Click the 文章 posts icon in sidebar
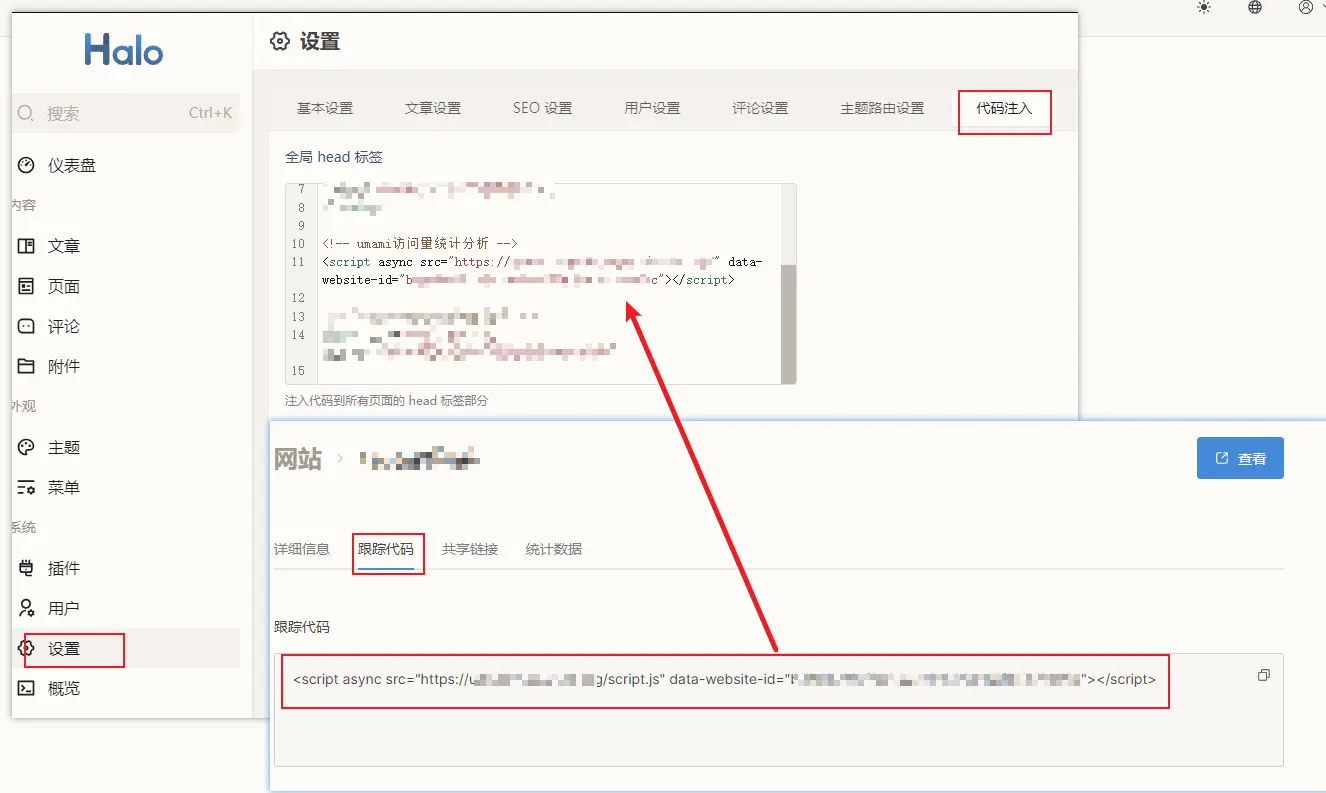Image resolution: width=1326 pixels, height=793 pixels. click(x=27, y=246)
